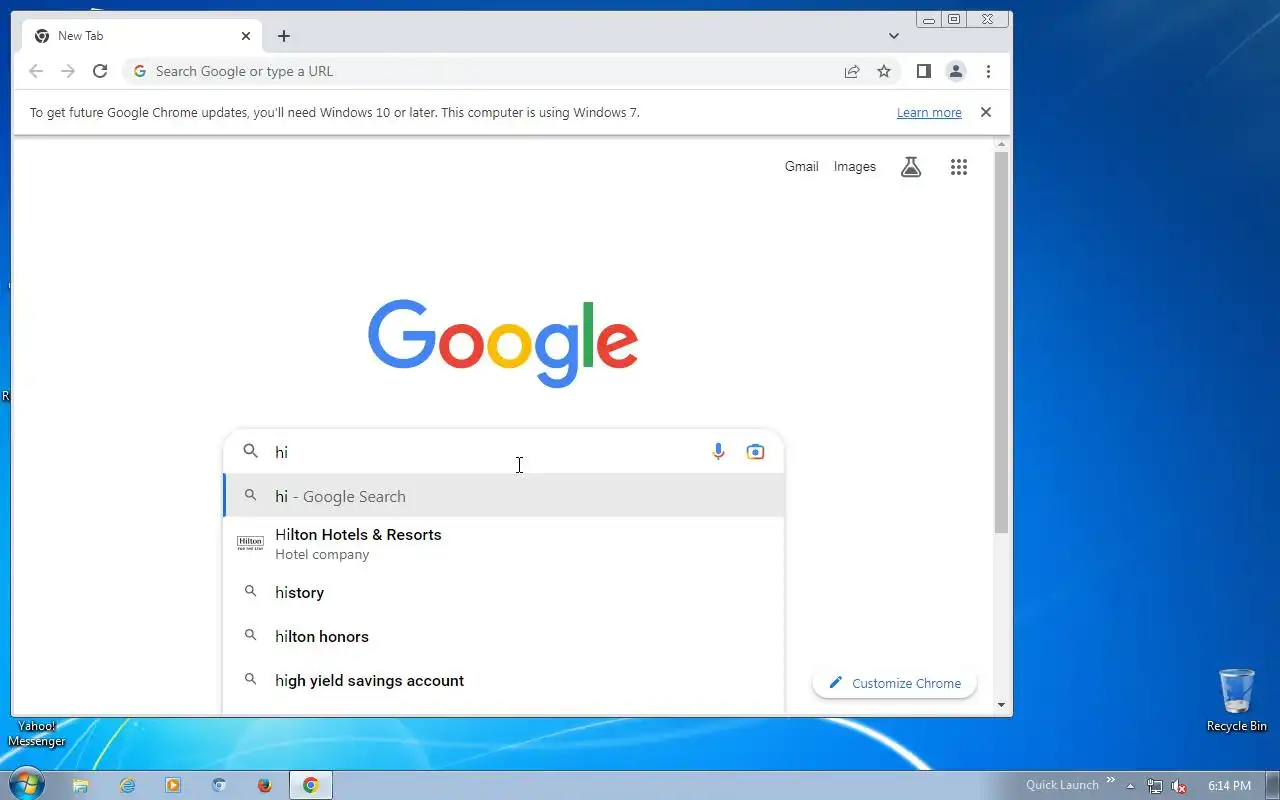Open the network tray icon
Viewport: 1280px width, 800px height.
tap(1155, 786)
